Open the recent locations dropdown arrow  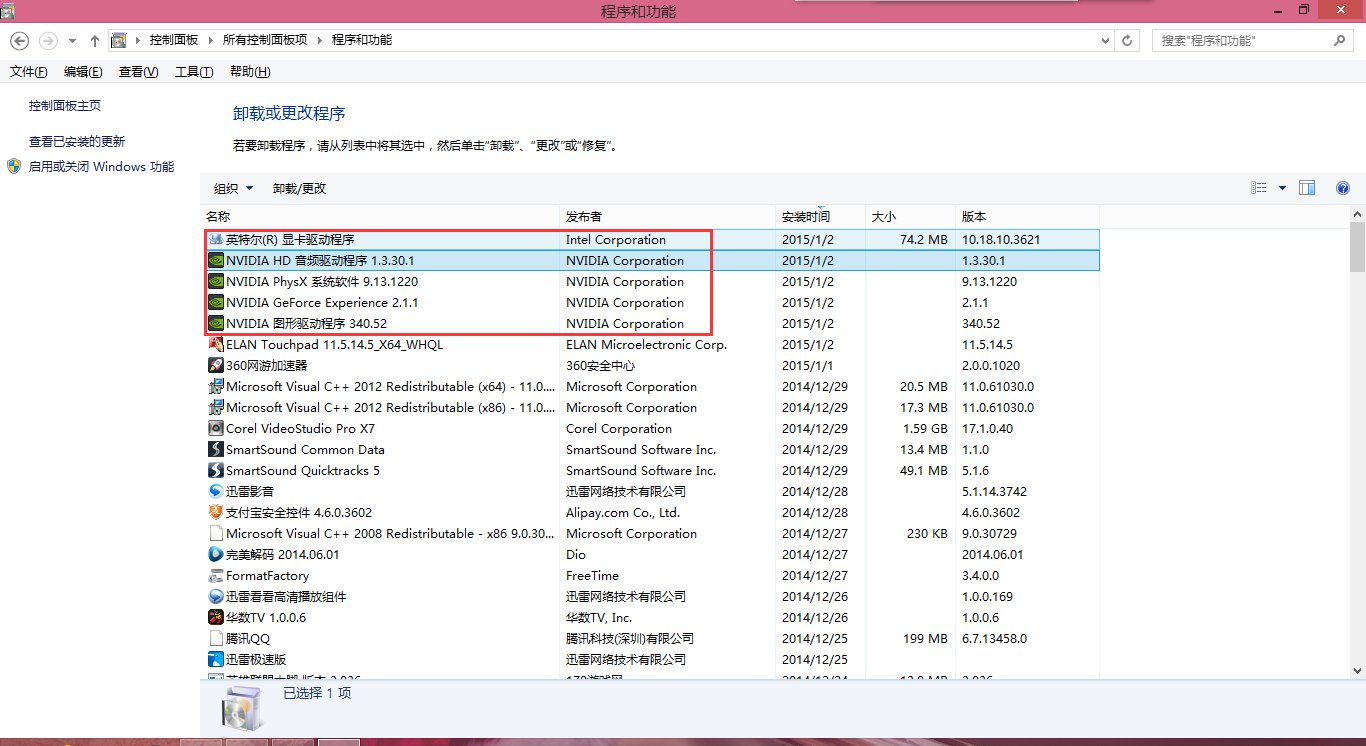coord(72,41)
